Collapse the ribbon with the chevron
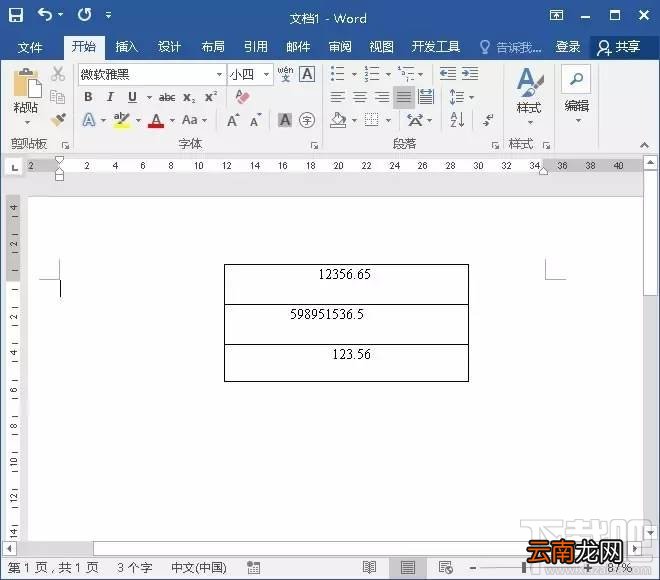The image size is (660, 580). point(644,145)
